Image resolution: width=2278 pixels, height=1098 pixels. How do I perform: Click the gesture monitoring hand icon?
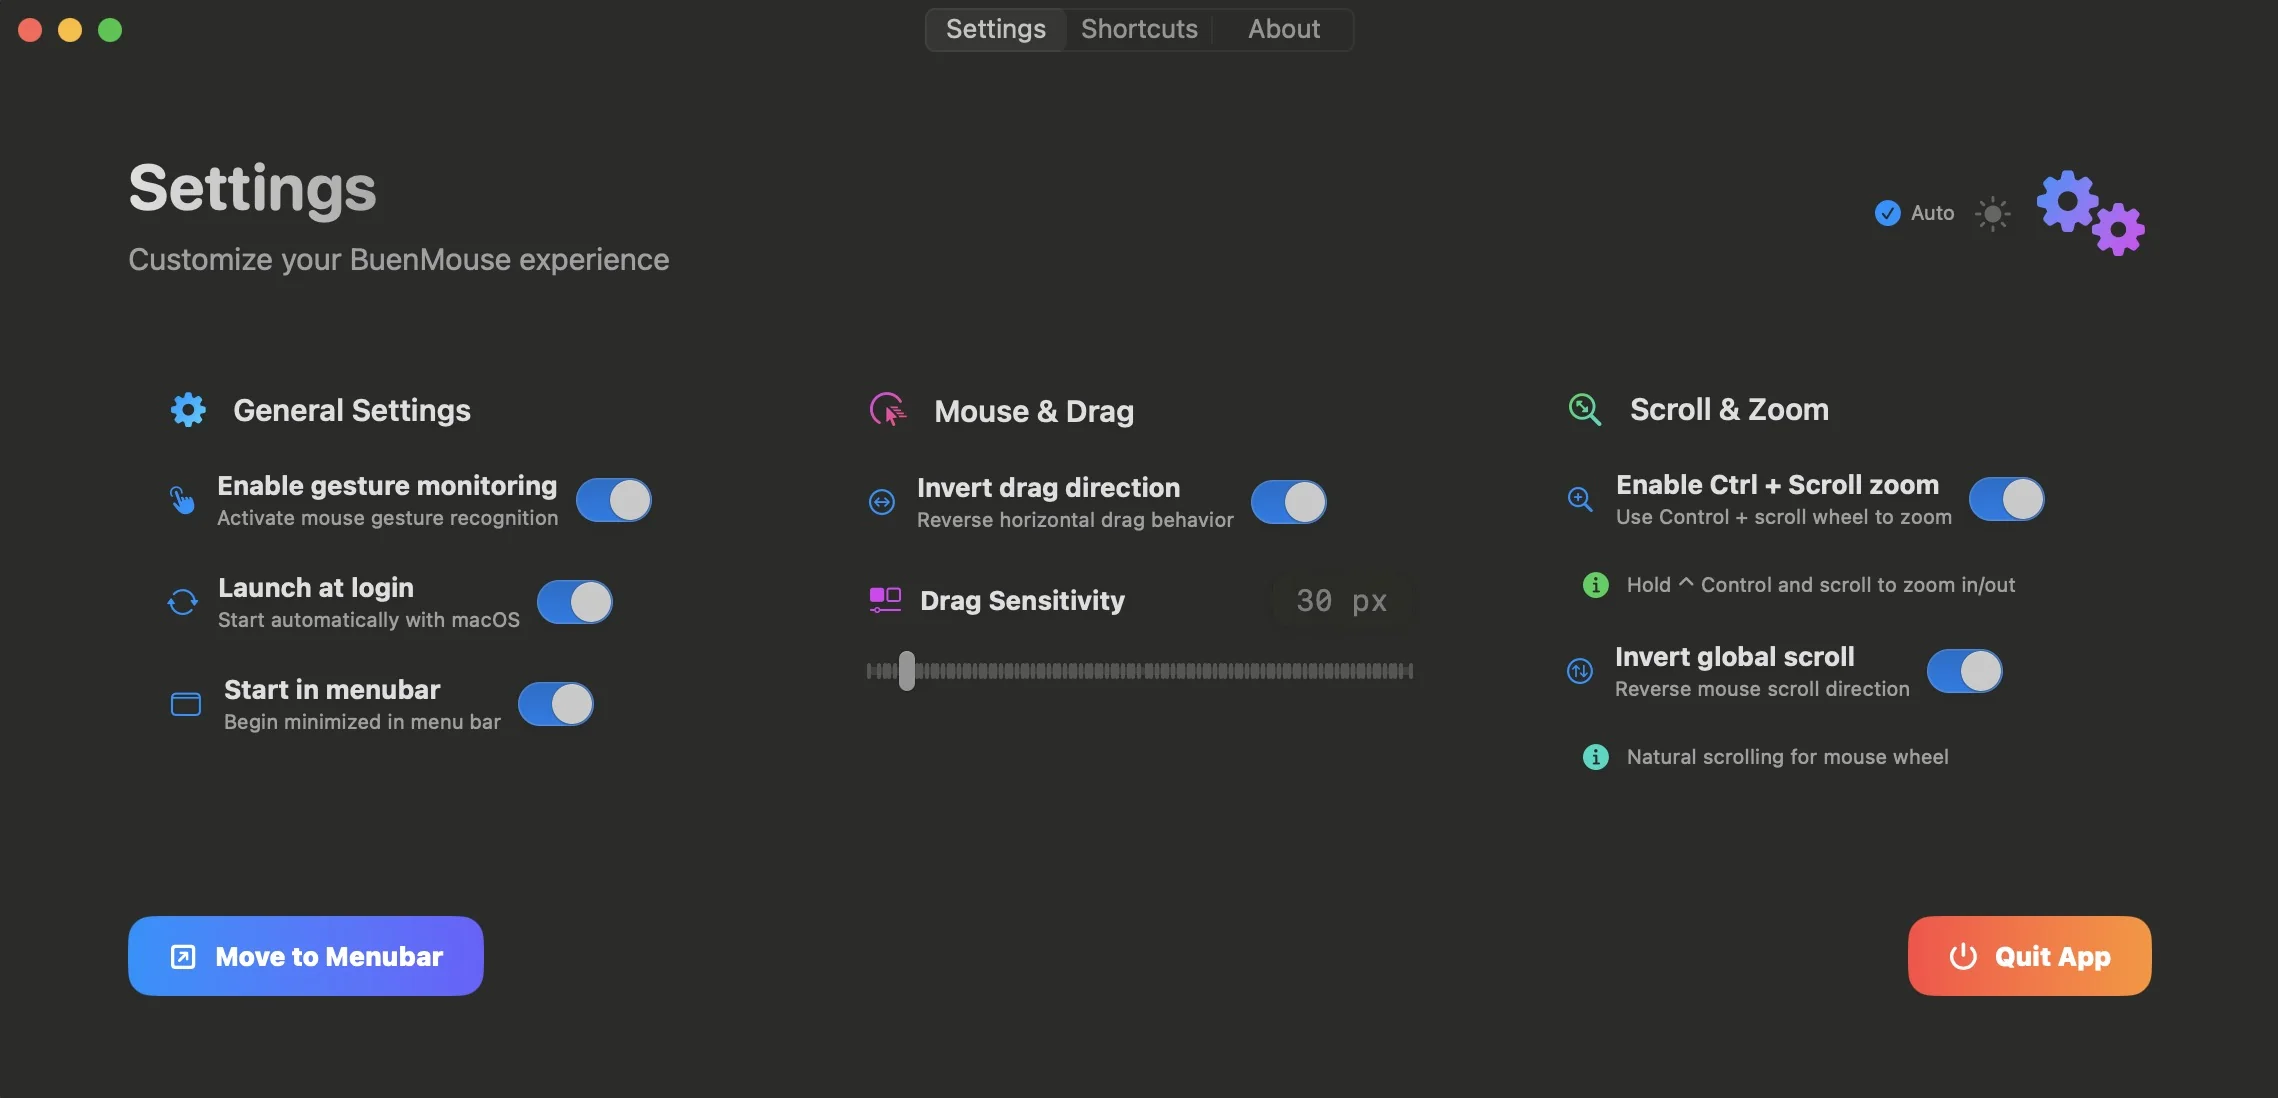pos(182,499)
